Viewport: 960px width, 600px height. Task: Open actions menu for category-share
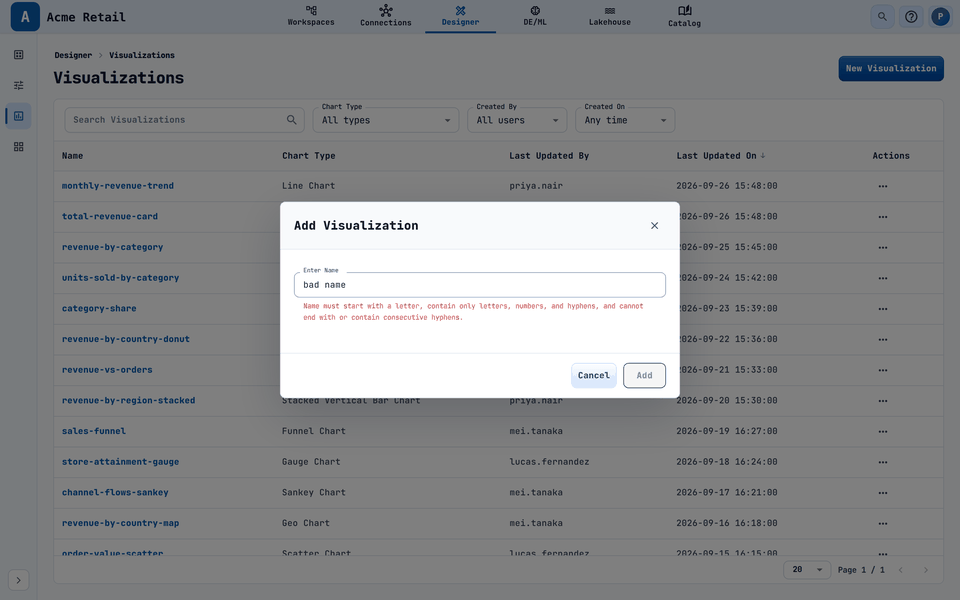[x=883, y=309]
